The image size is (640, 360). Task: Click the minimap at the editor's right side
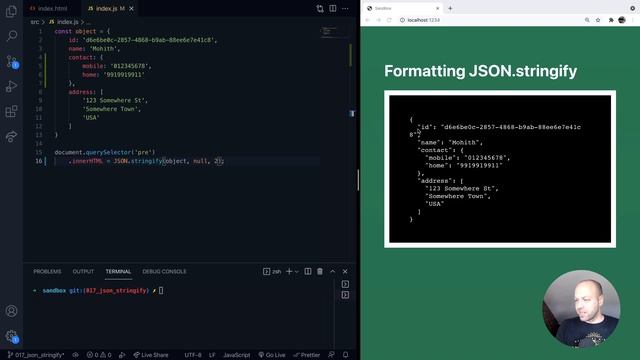tap(334, 33)
